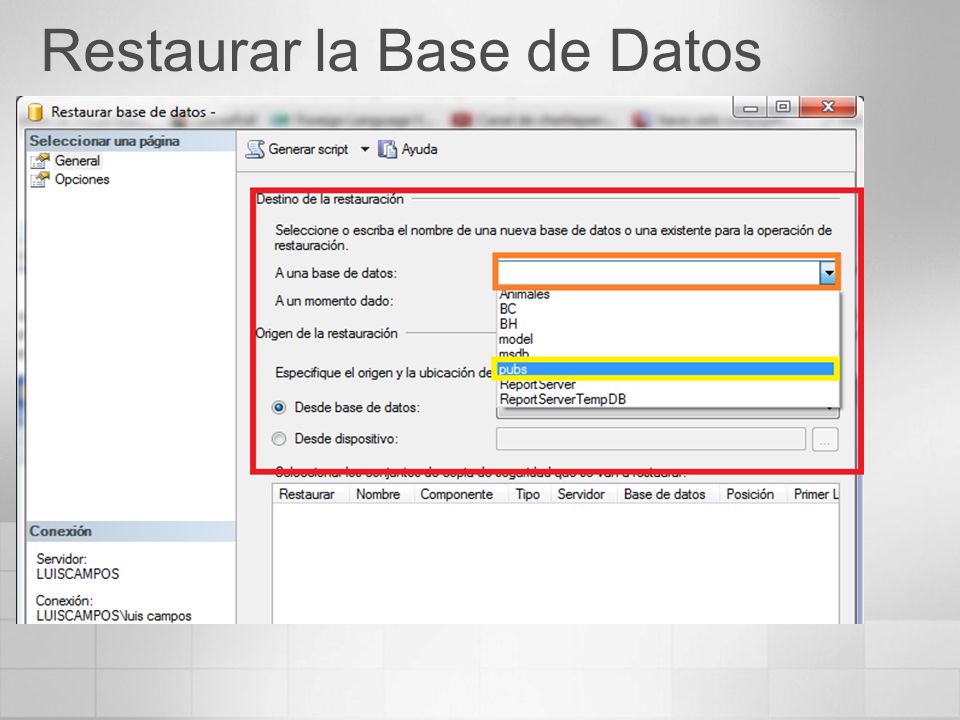Screen dimensions: 960x720
Task: Click the 'Base de datos' column header
Action: click(x=667, y=494)
